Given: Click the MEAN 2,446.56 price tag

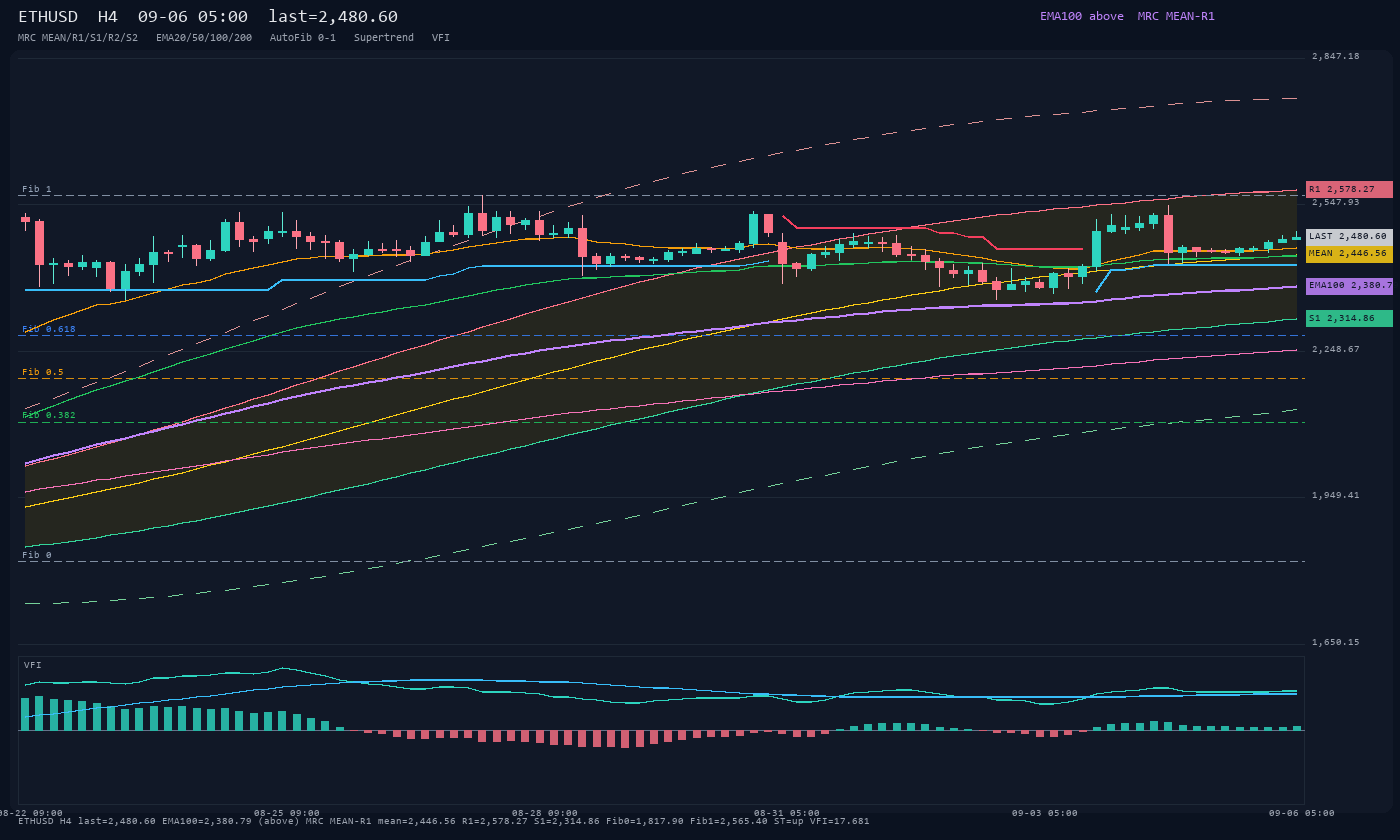Looking at the screenshot, I should tap(1349, 254).
